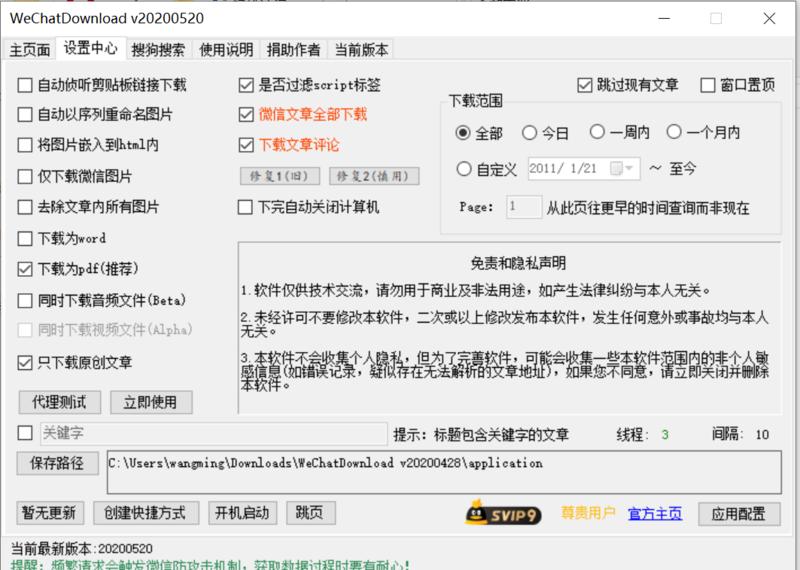Tick 去除文章内所有图片 checkbox
800x570 pixels.
tap(24, 207)
